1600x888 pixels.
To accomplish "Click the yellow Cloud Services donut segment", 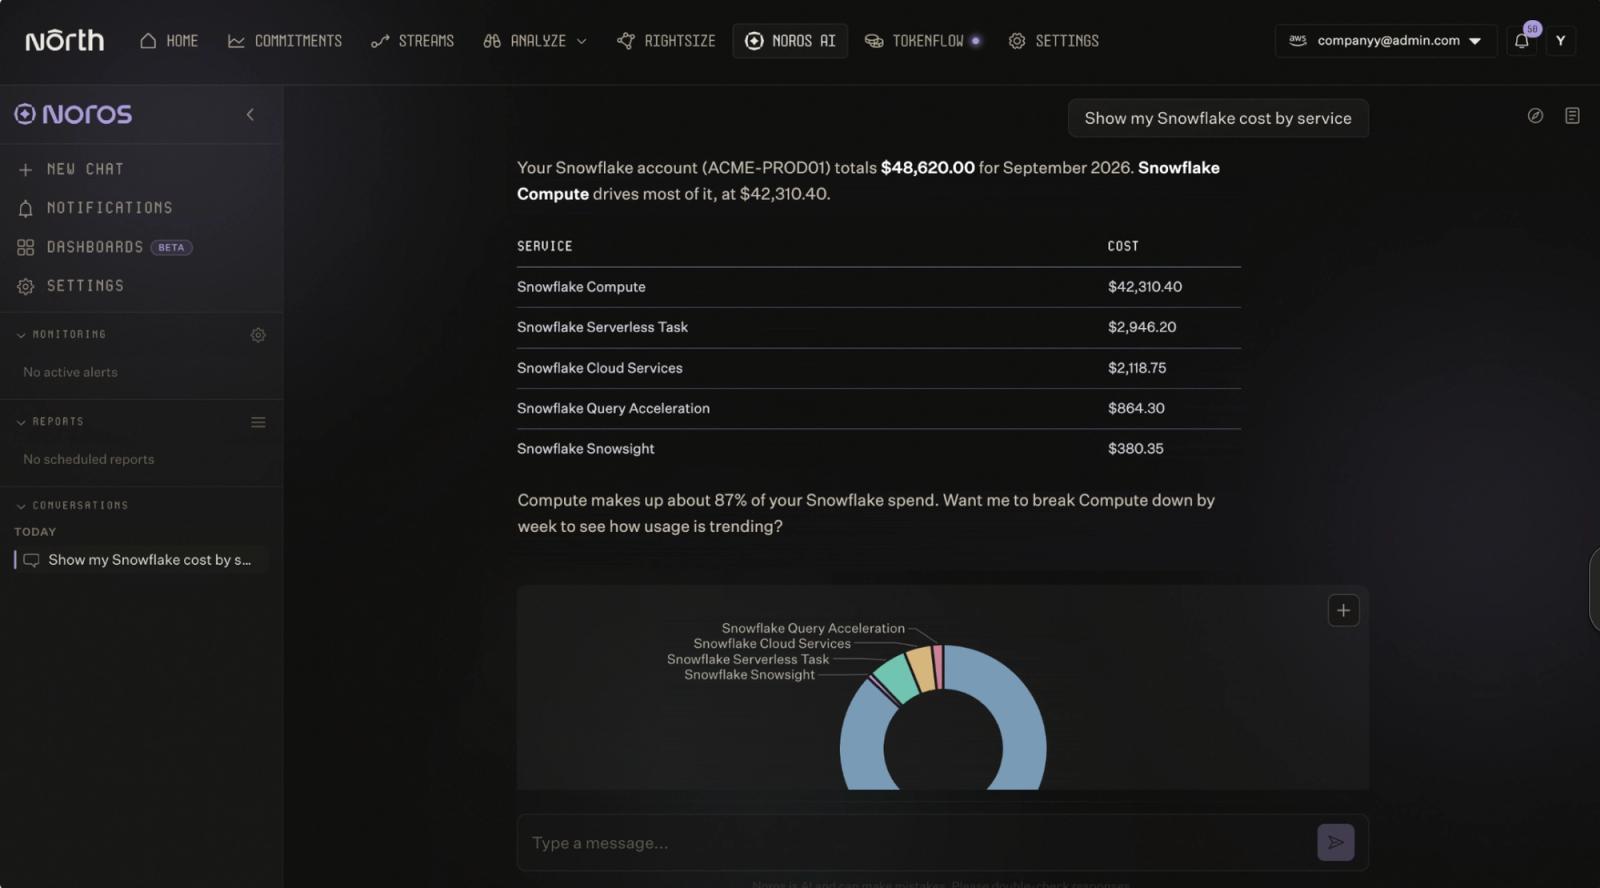I will tap(922, 668).
